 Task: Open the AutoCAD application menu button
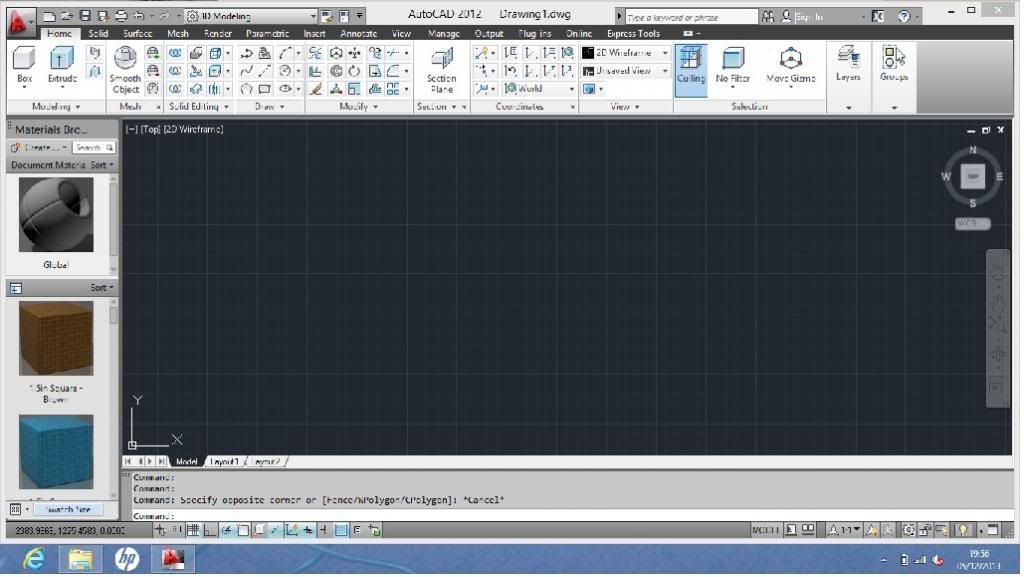tap(20, 22)
